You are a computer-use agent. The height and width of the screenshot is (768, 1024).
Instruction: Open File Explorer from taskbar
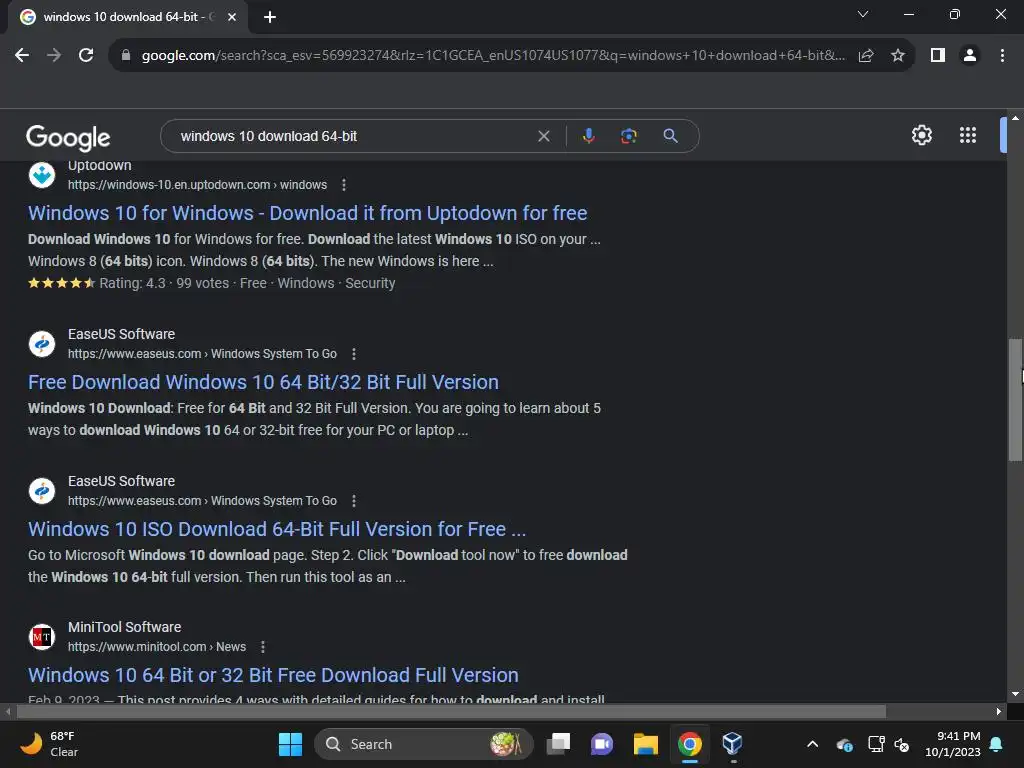tap(645, 744)
